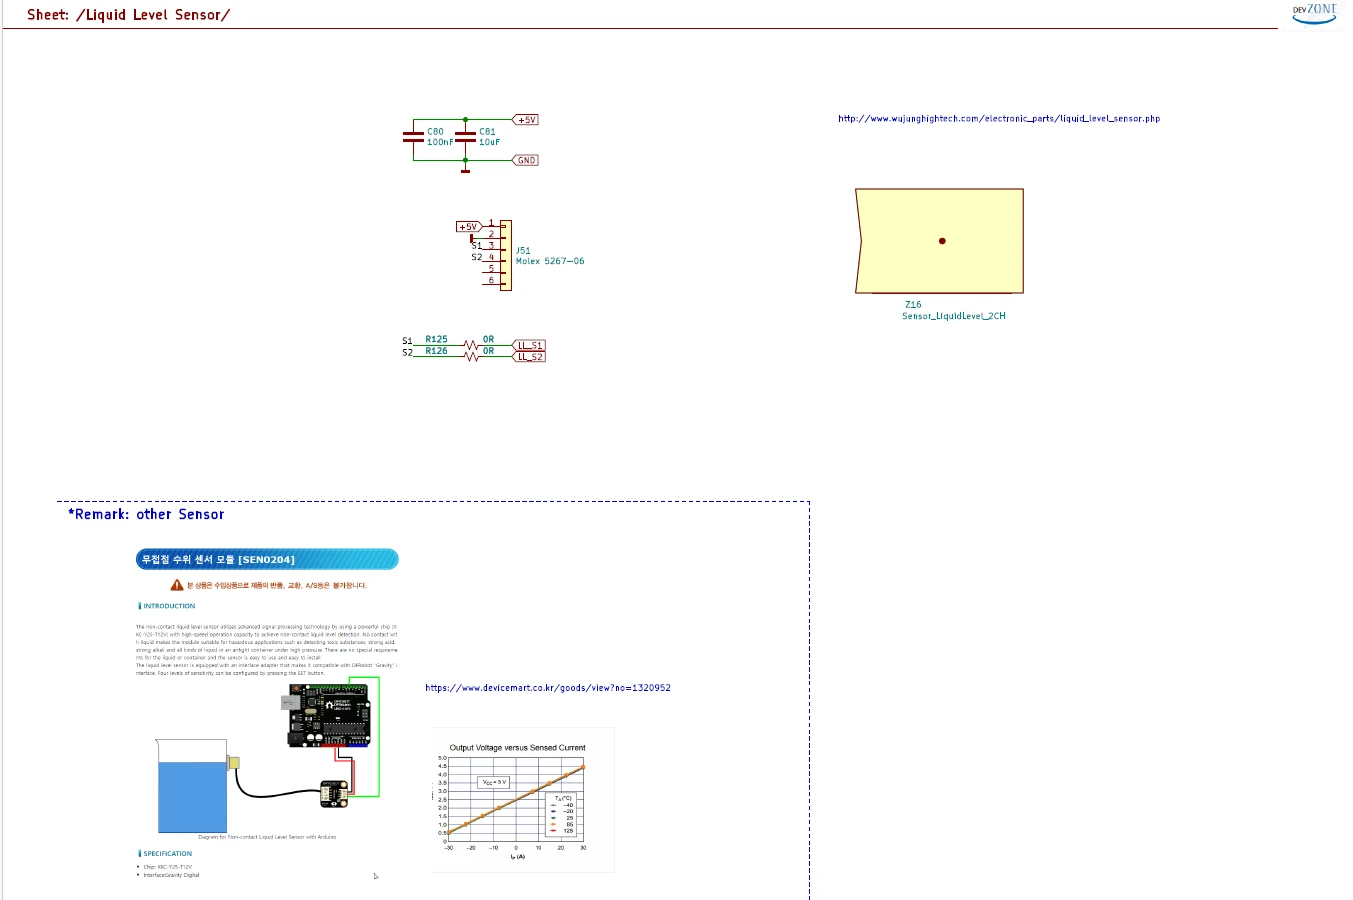Image resolution: width=1353 pixels, height=900 pixels.
Task: Click the INTRODUCTION heading
Action: pyautogui.click(x=167, y=606)
